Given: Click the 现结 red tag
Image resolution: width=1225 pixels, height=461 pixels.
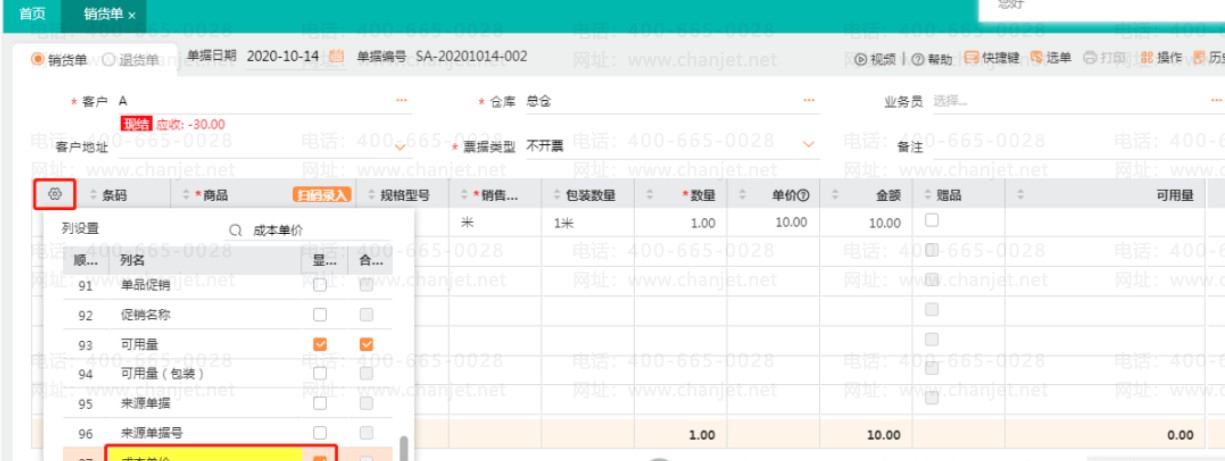Looking at the screenshot, I should 136,124.
